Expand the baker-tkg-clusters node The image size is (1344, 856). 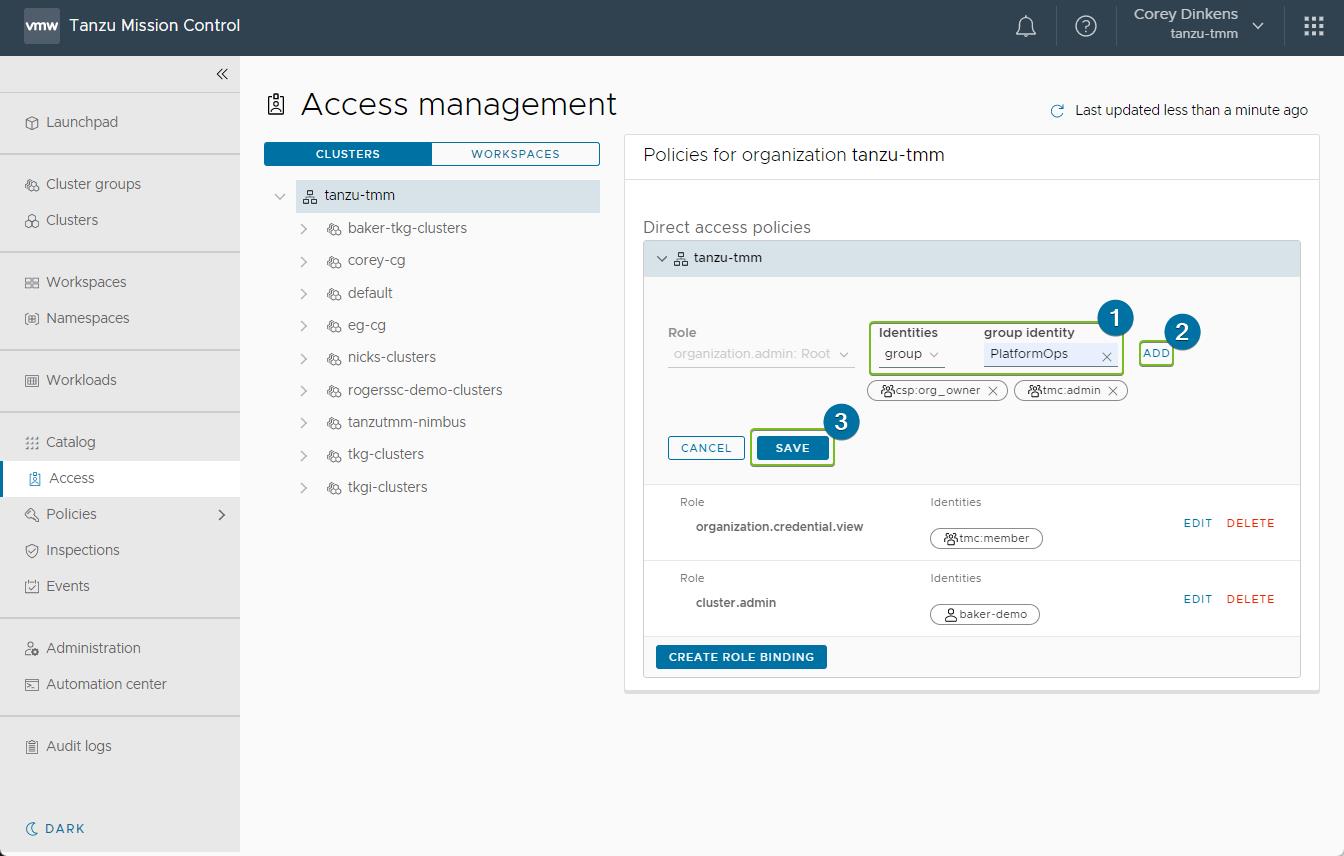click(304, 229)
